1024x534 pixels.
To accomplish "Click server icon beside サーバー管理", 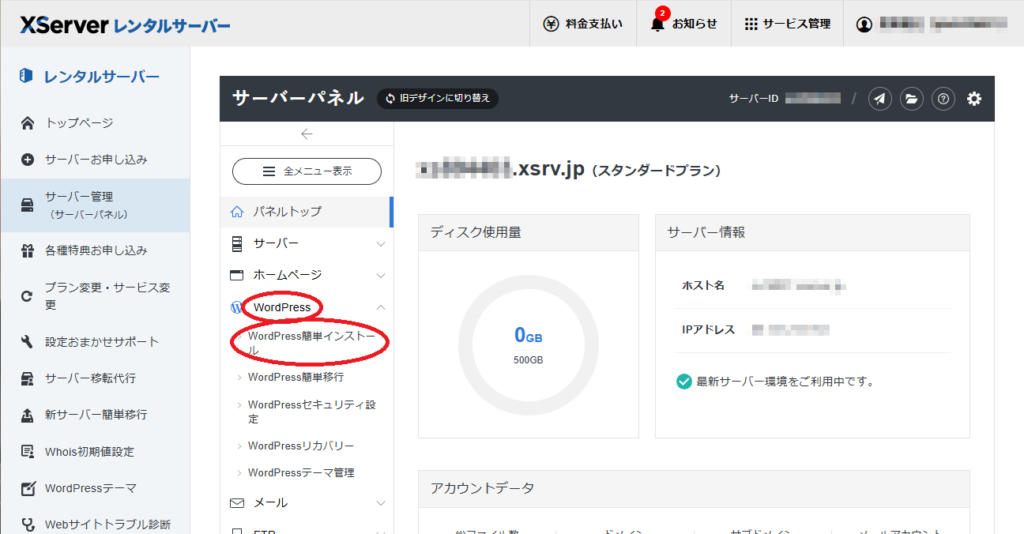I will coord(27,205).
